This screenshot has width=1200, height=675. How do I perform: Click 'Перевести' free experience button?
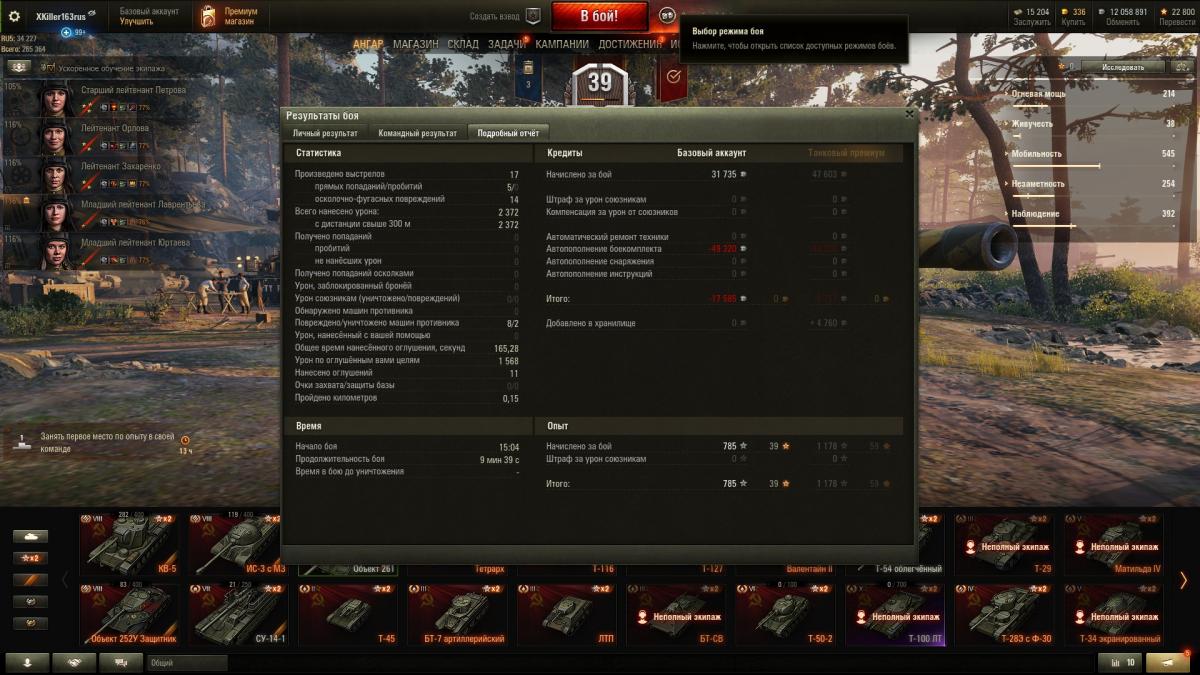(1177, 21)
